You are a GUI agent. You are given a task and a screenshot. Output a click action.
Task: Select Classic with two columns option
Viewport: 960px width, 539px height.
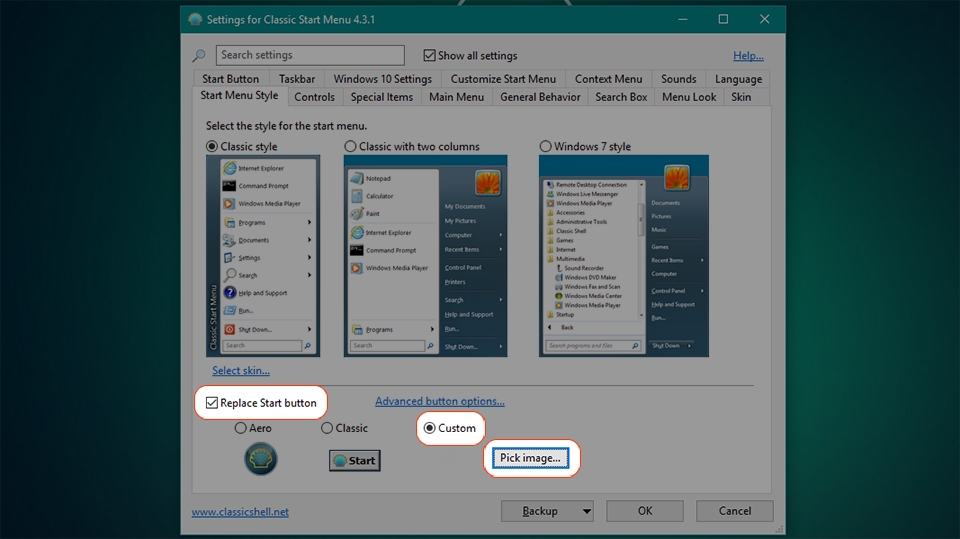tap(350, 146)
